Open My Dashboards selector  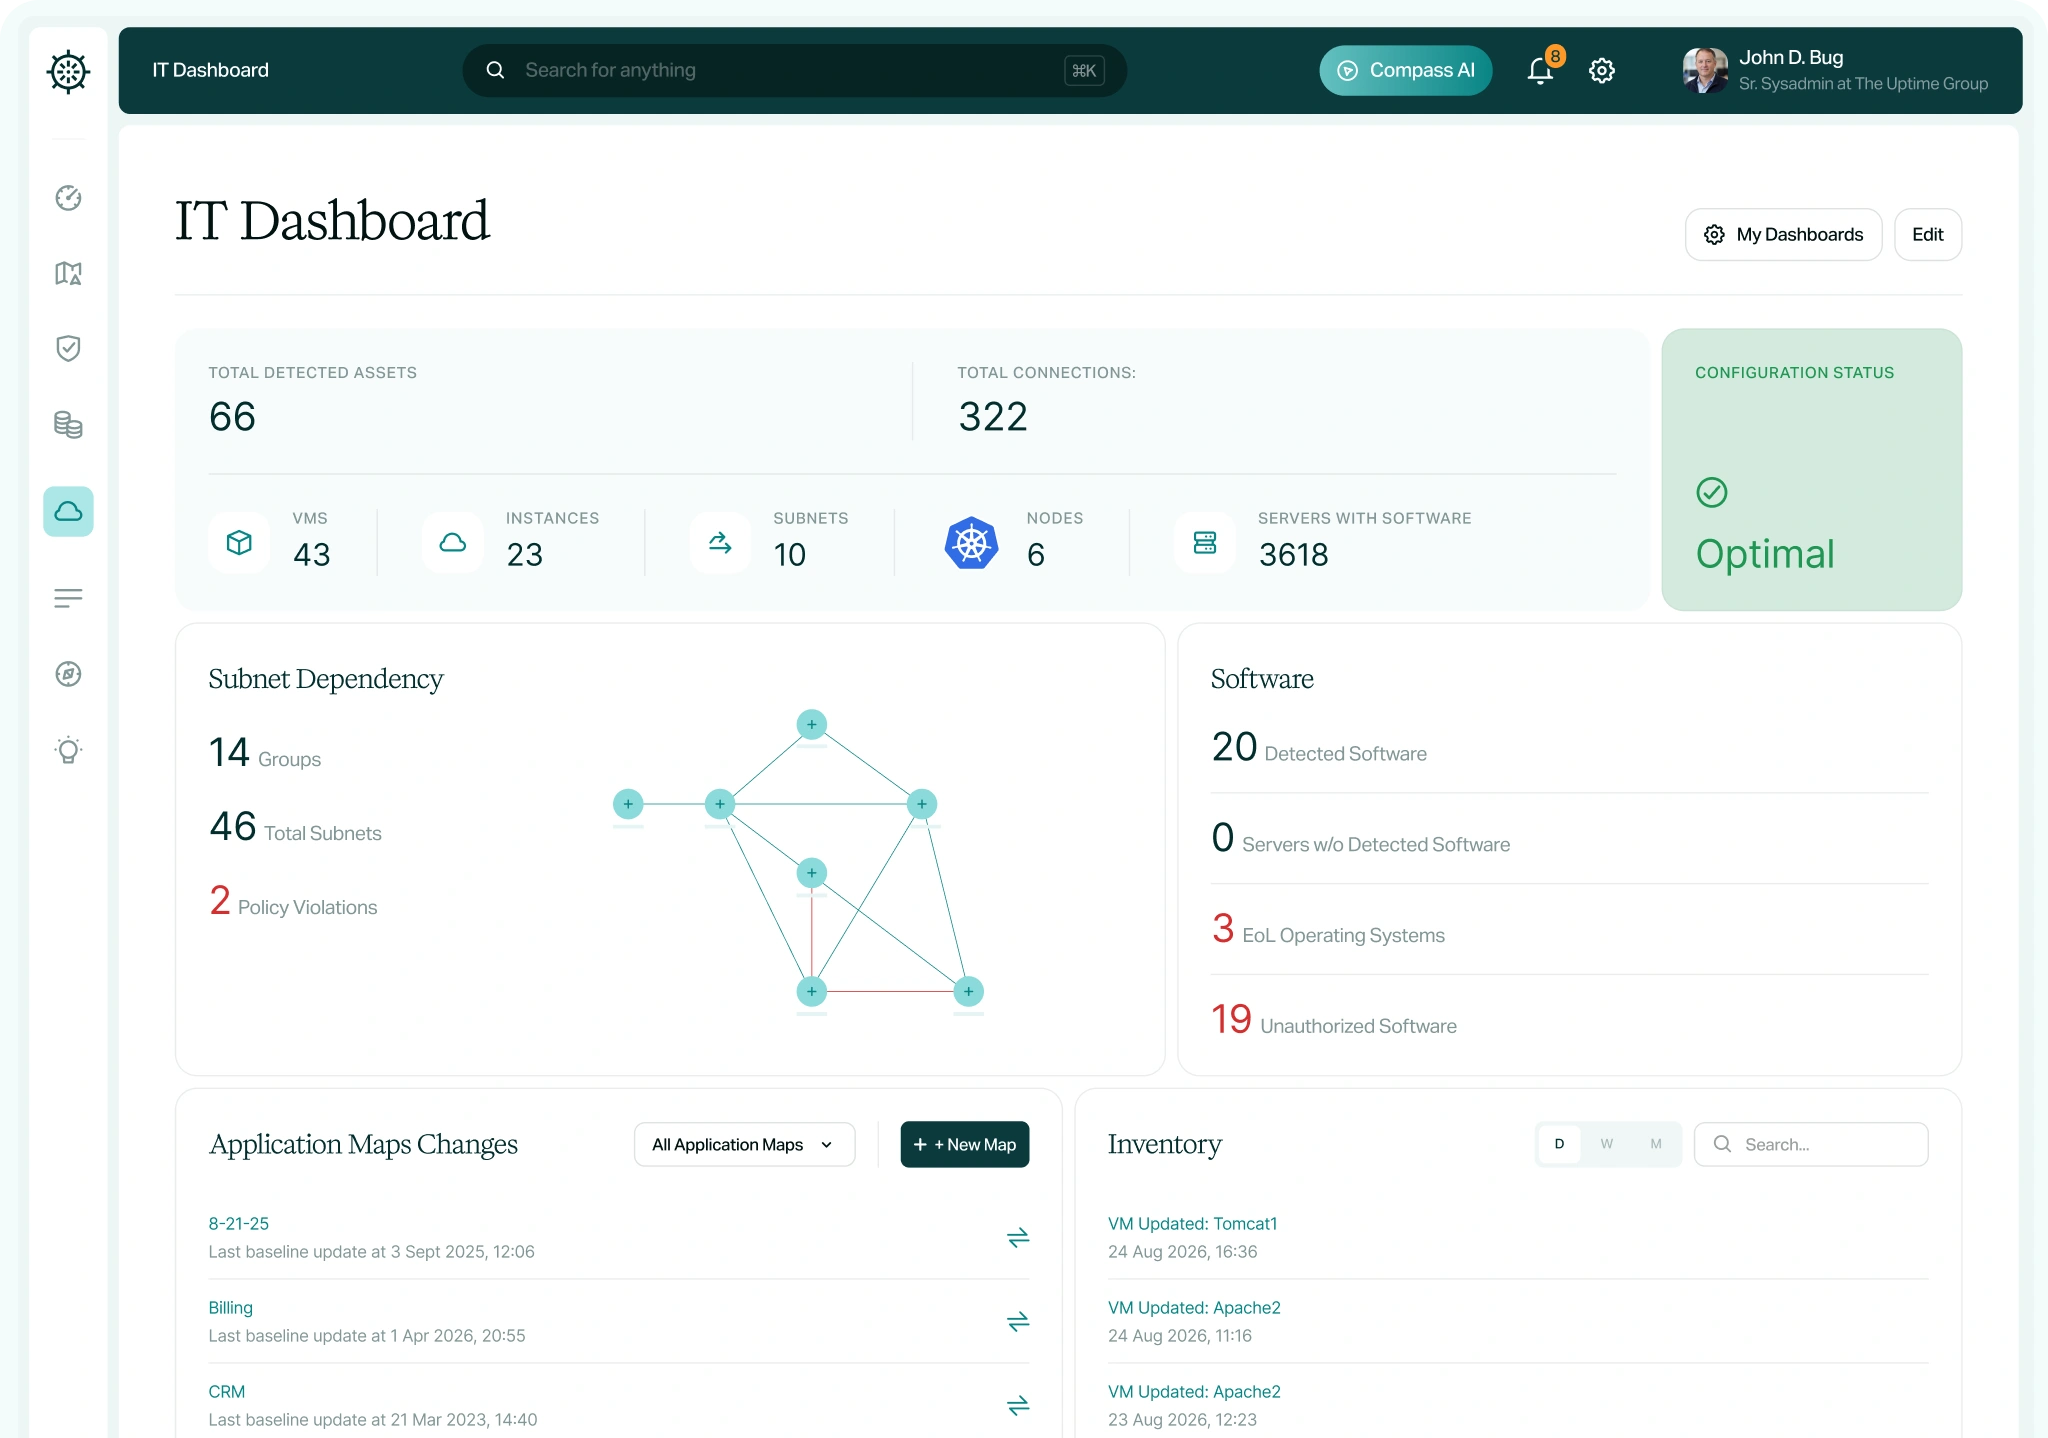[1783, 234]
